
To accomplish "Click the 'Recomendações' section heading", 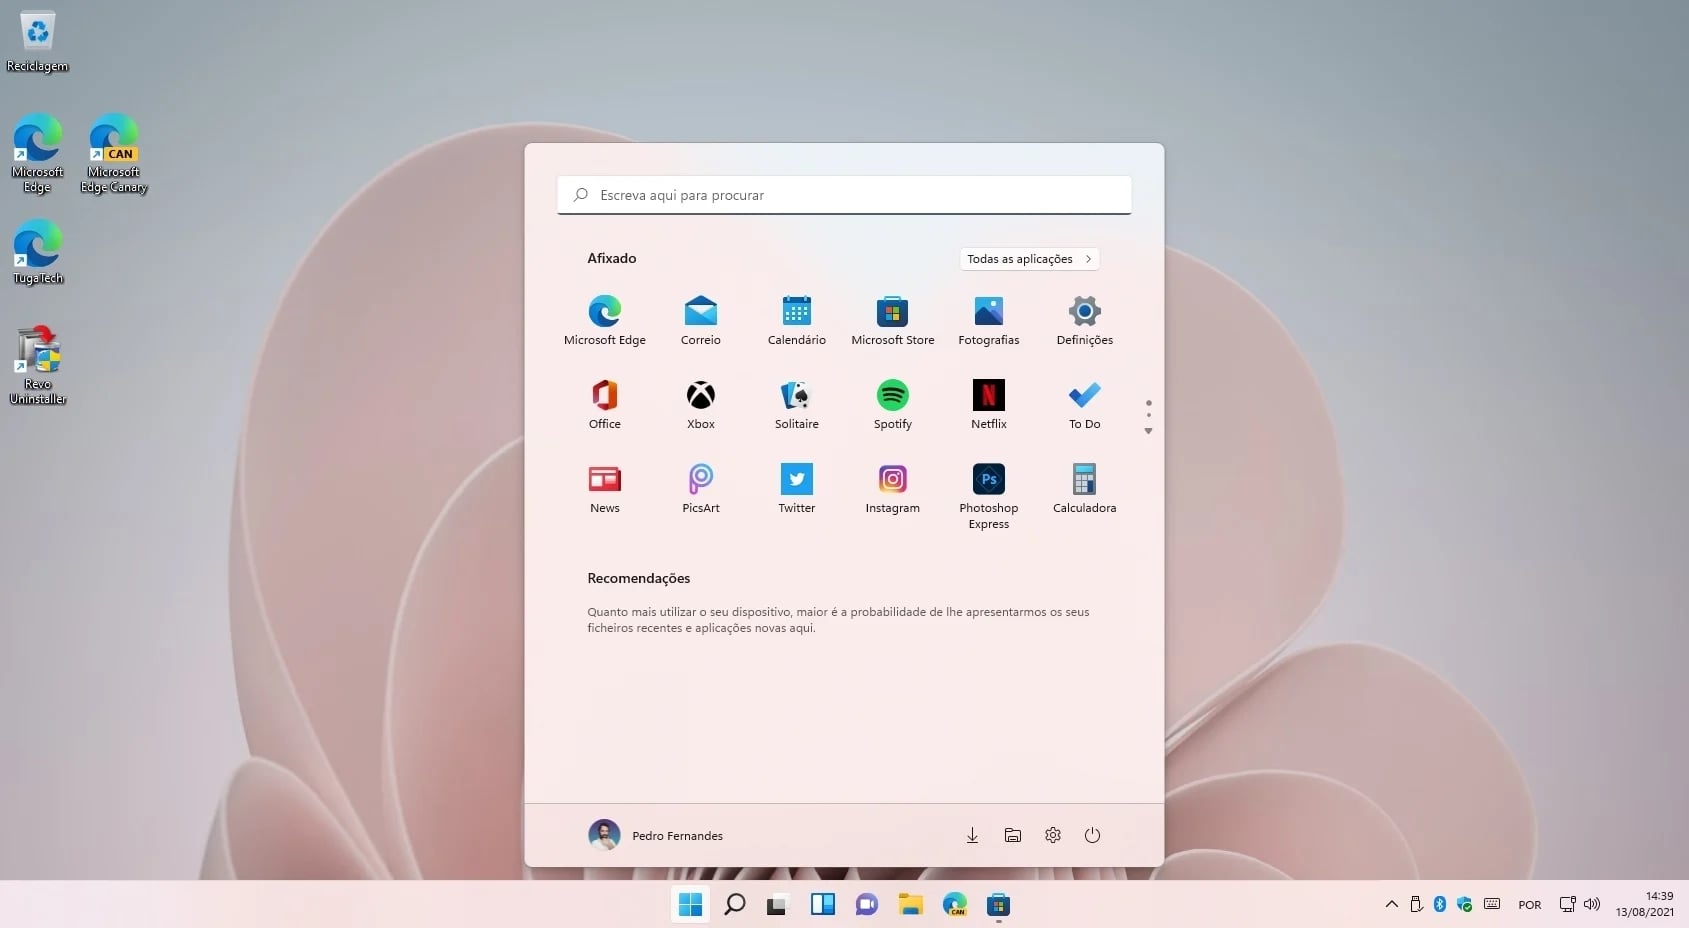I will point(639,578).
